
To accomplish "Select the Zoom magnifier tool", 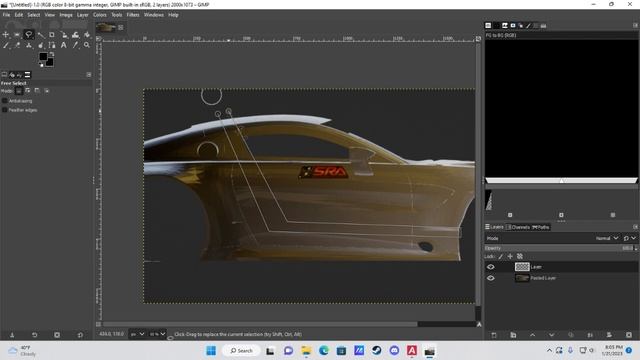I will [x=87, y=45].
